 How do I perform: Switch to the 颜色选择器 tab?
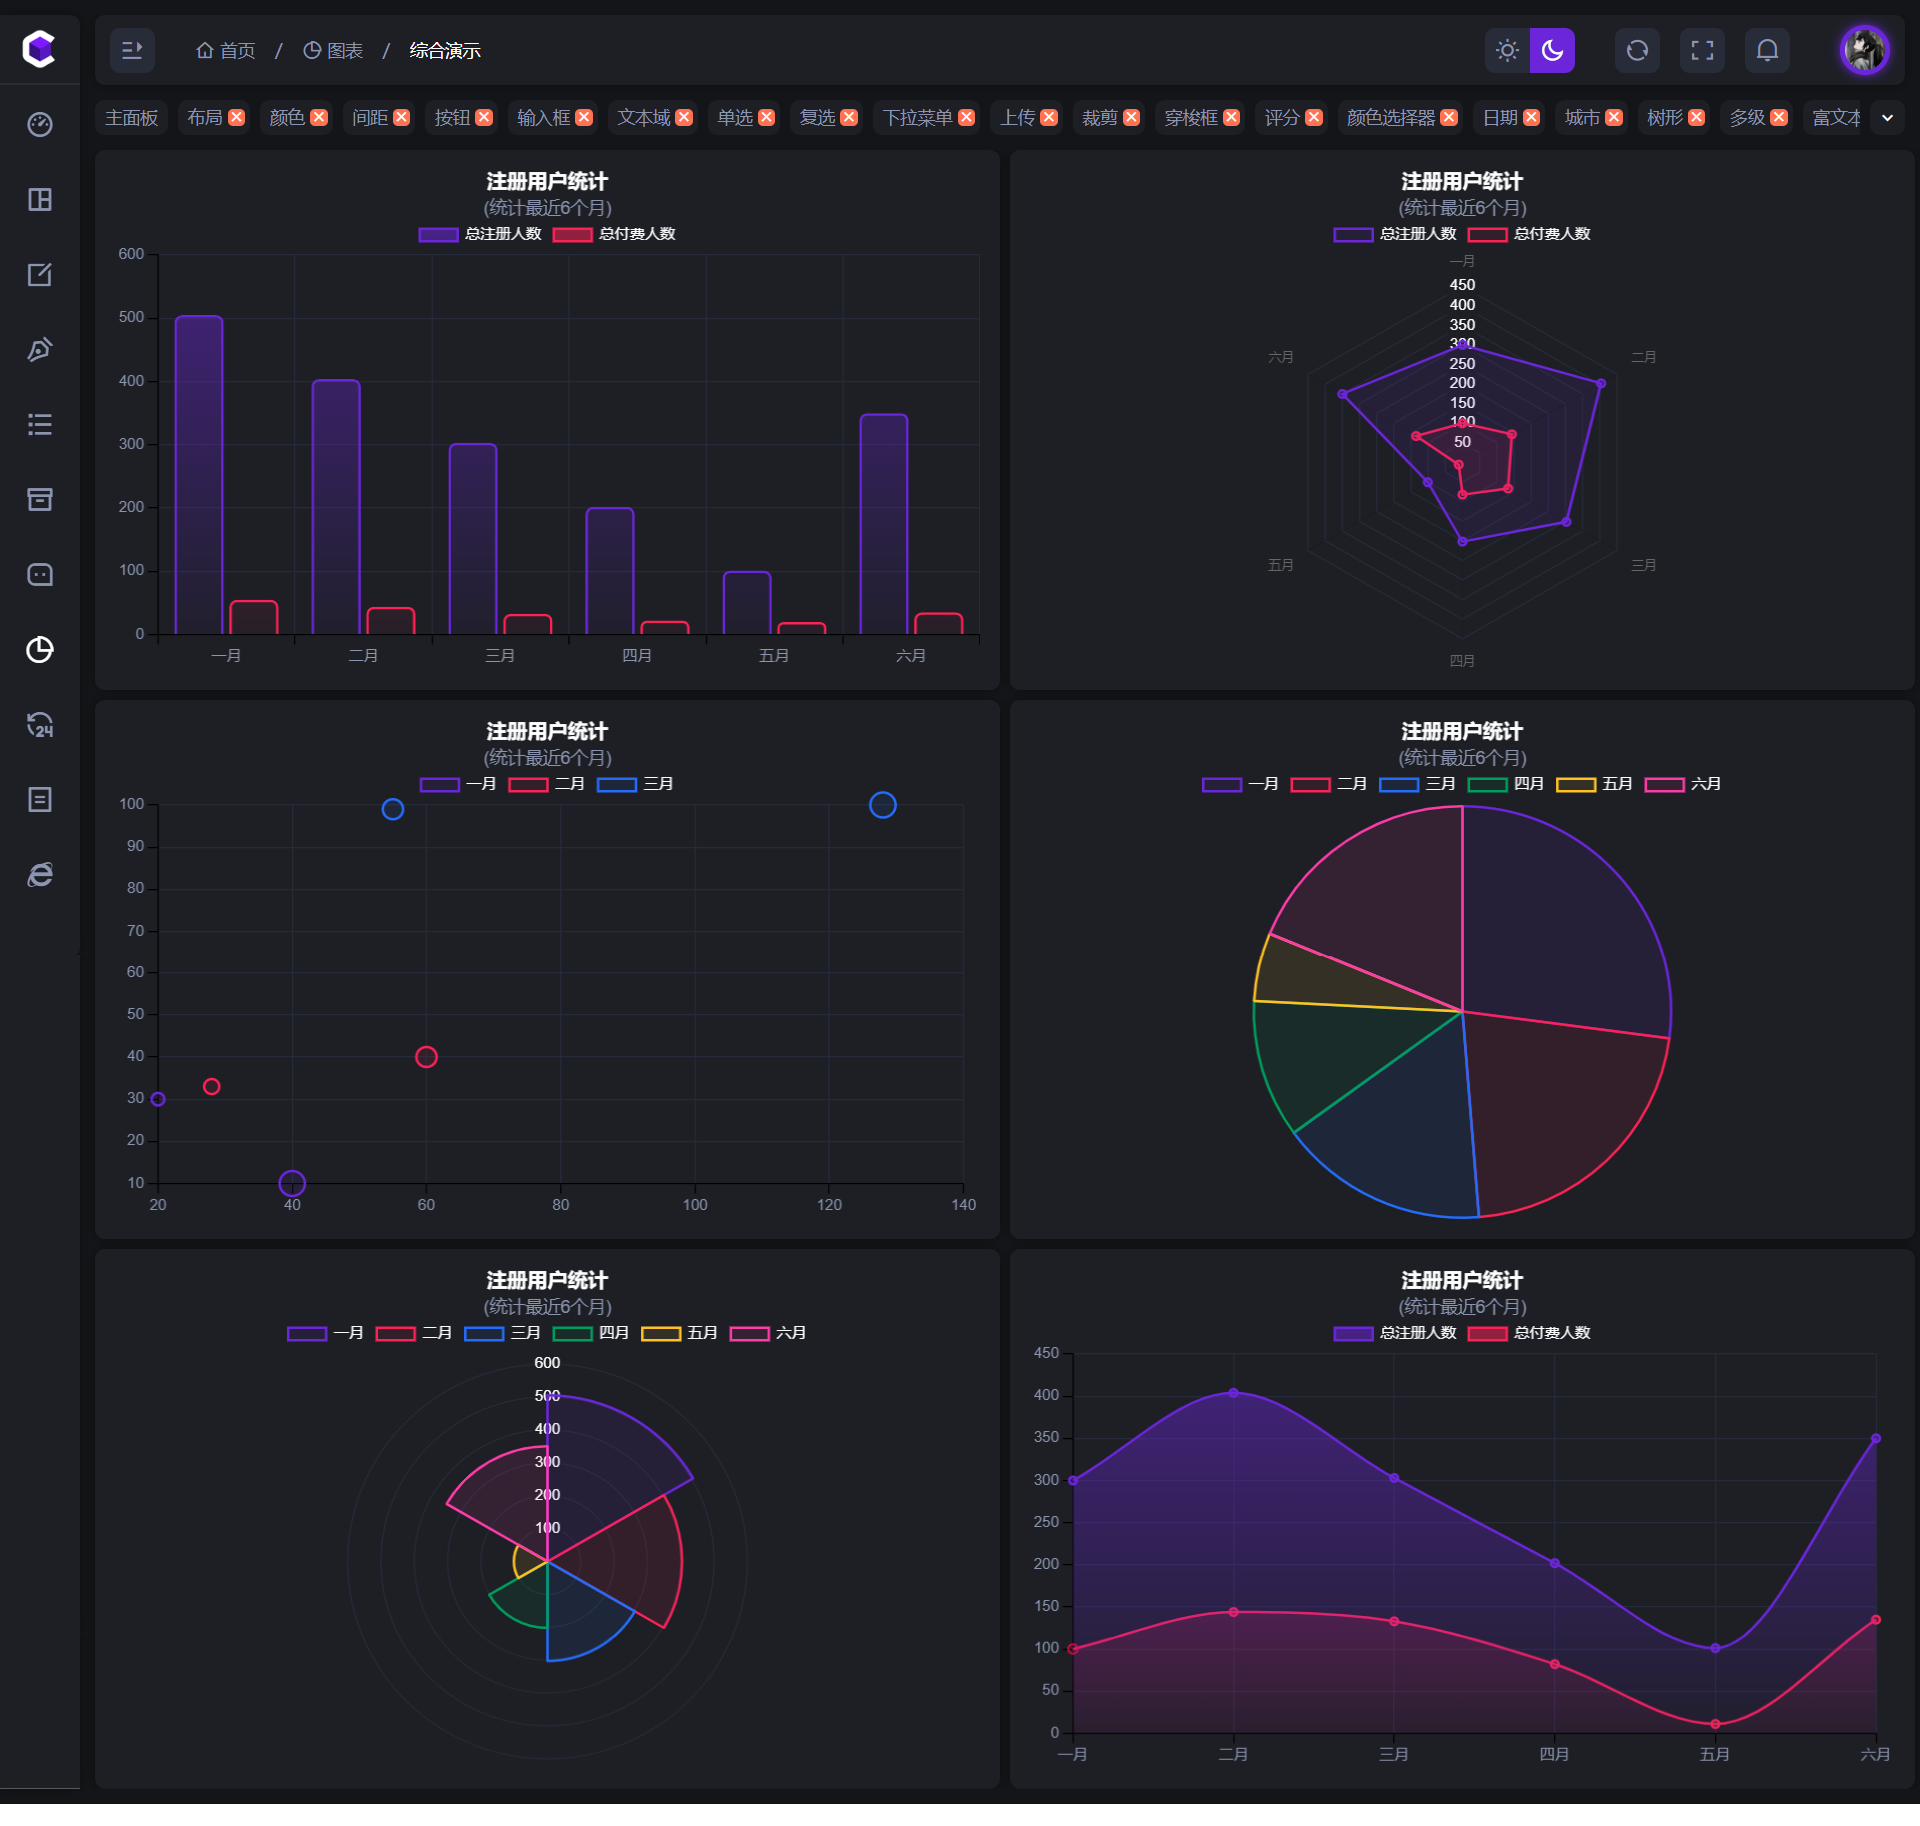point(1390,118)
